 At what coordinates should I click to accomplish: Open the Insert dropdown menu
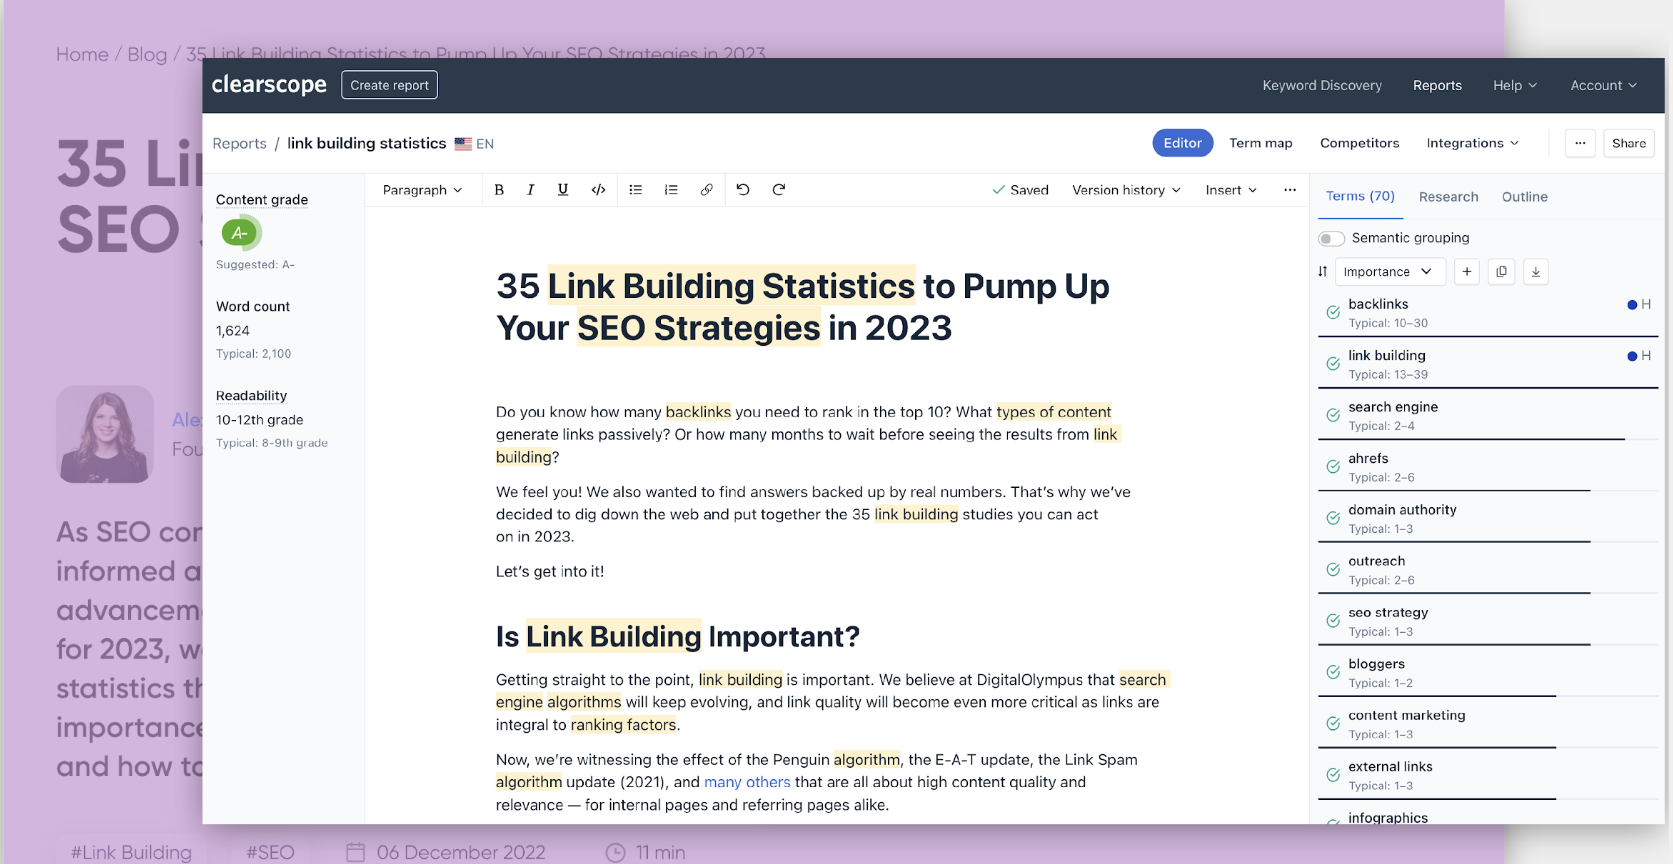coord(1231,190)
